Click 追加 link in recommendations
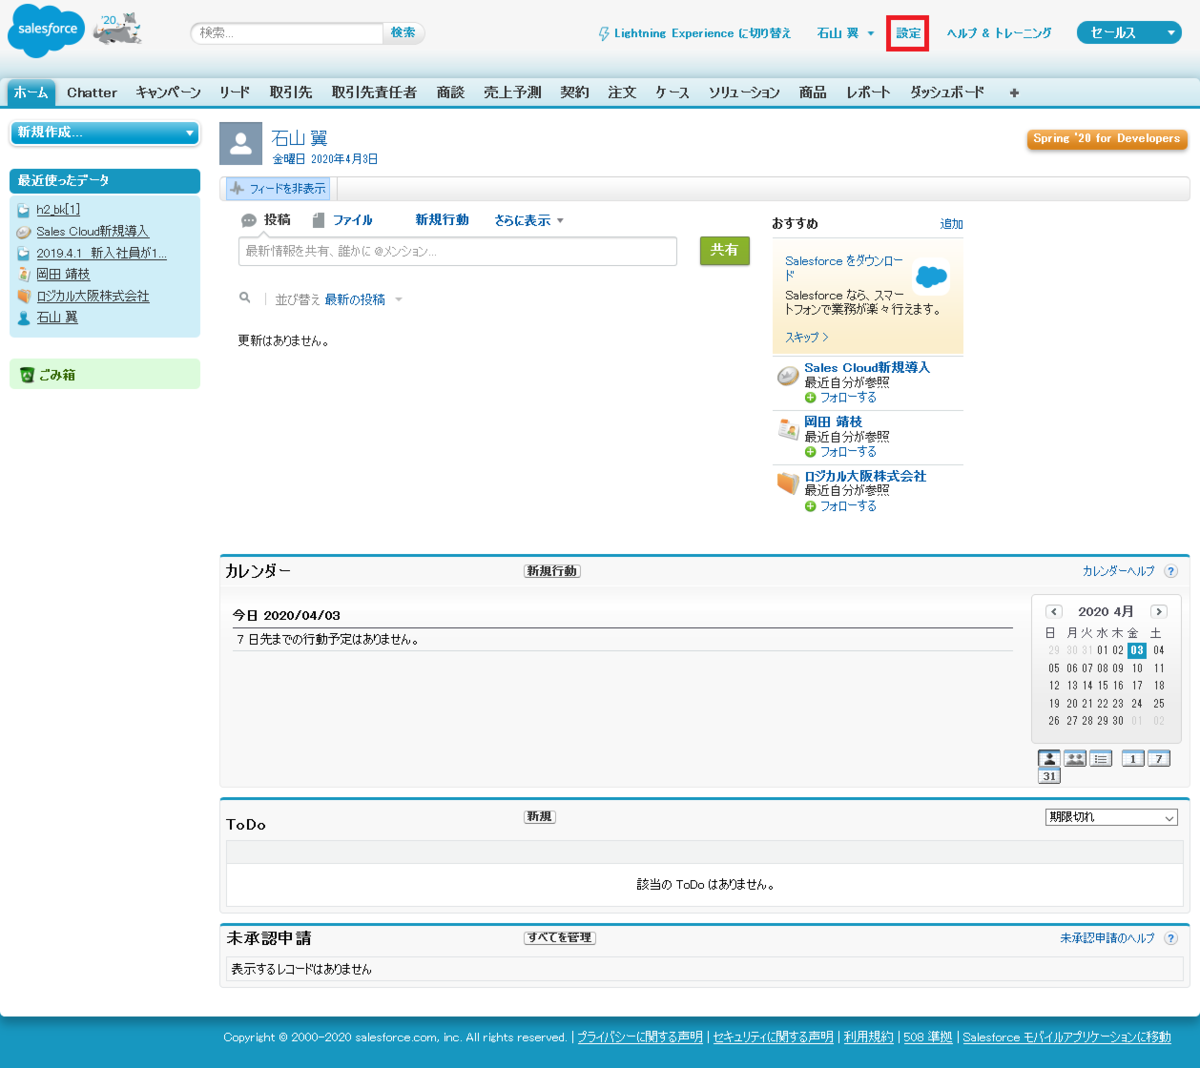1200x1068 pixels. 952,224
